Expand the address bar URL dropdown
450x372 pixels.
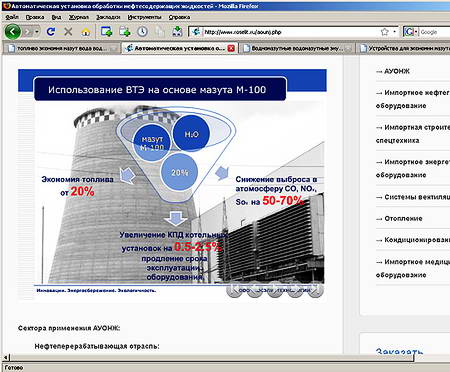(x=394, y=32)
